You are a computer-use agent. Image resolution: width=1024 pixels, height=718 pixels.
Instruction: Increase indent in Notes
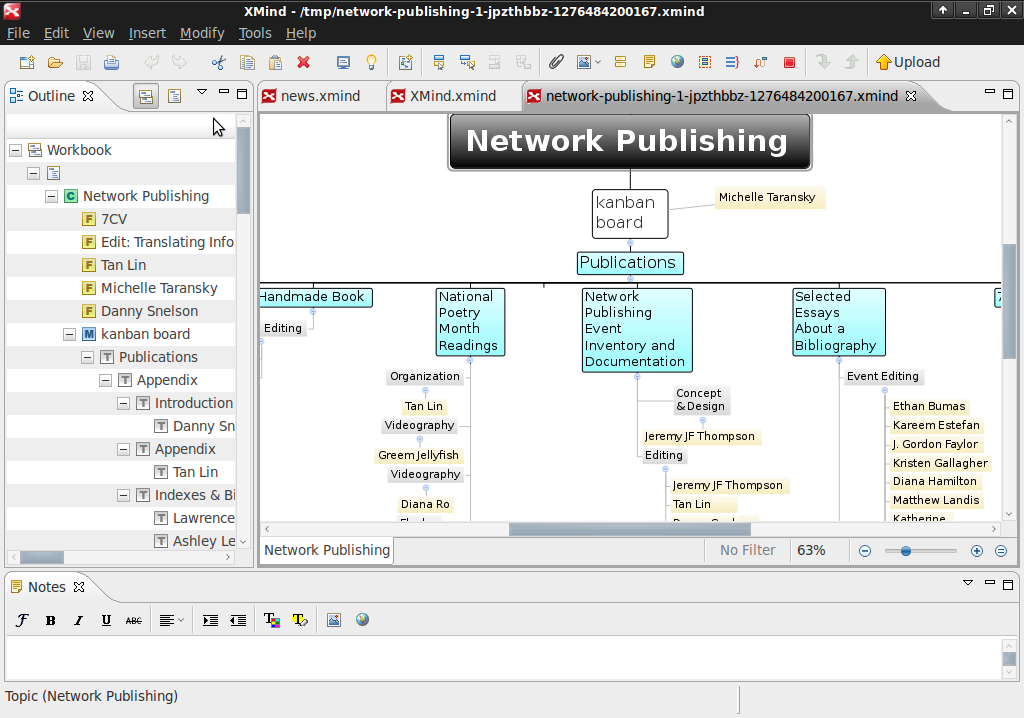tap(210, 620)
